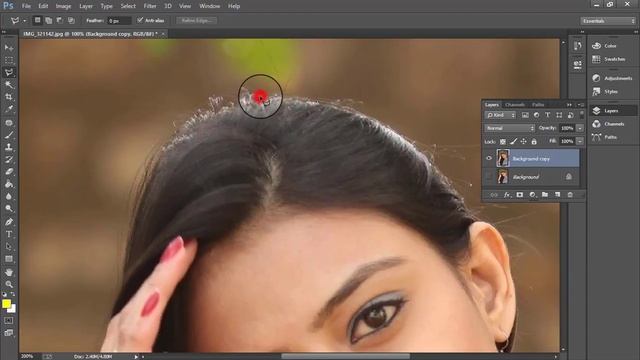This screenshot has width=640, height=360.
Task: Select Intersect with selection mode
Action: (x=71, y=20)
